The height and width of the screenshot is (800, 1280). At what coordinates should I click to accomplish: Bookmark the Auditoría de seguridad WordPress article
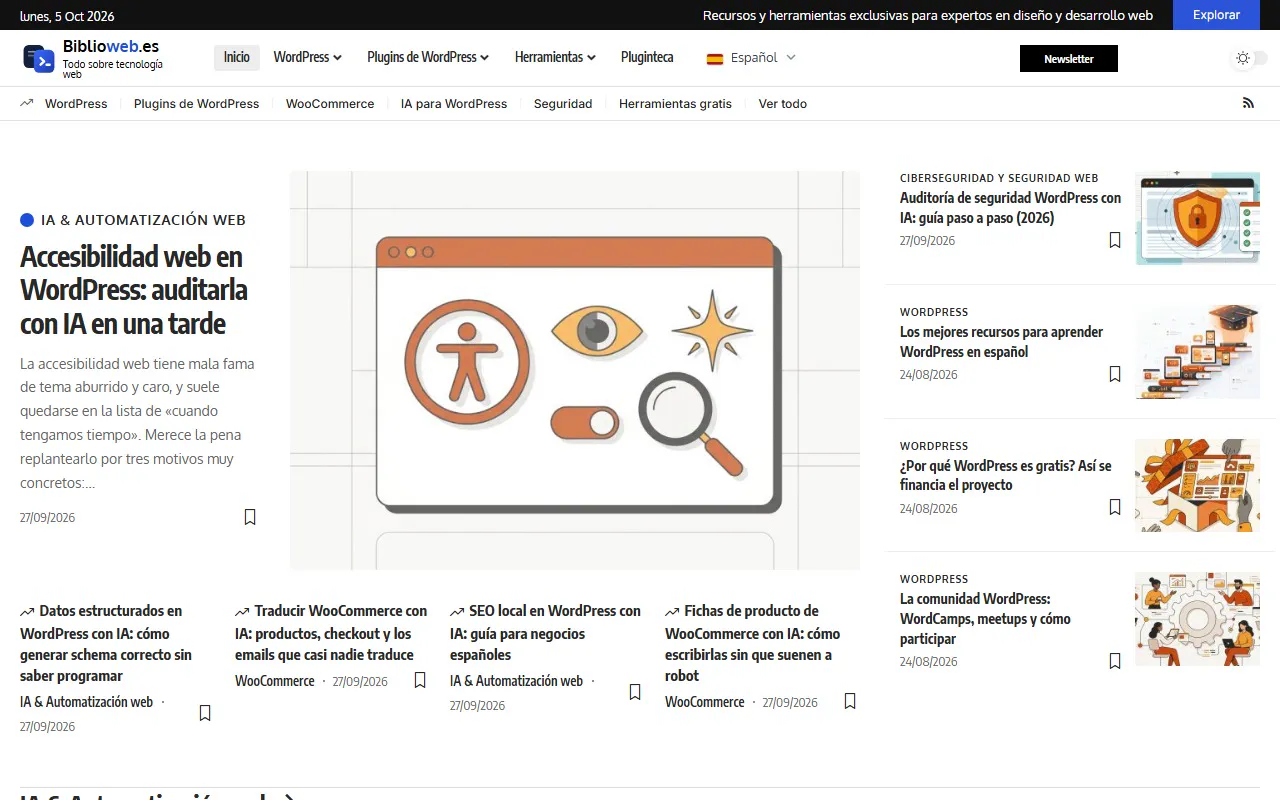[x=1115, y=240]
